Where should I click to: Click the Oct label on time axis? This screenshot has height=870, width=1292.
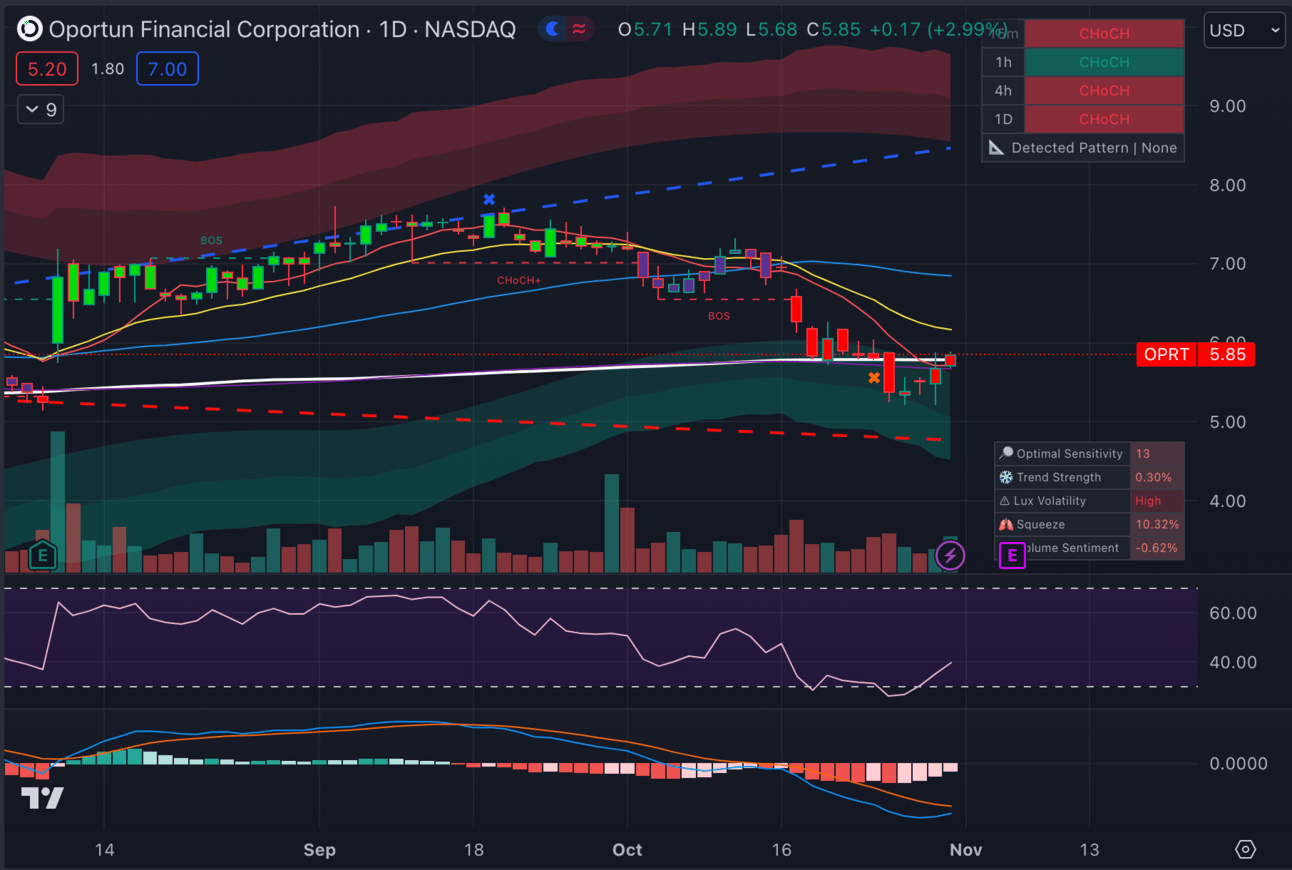(x=627, y=850)
